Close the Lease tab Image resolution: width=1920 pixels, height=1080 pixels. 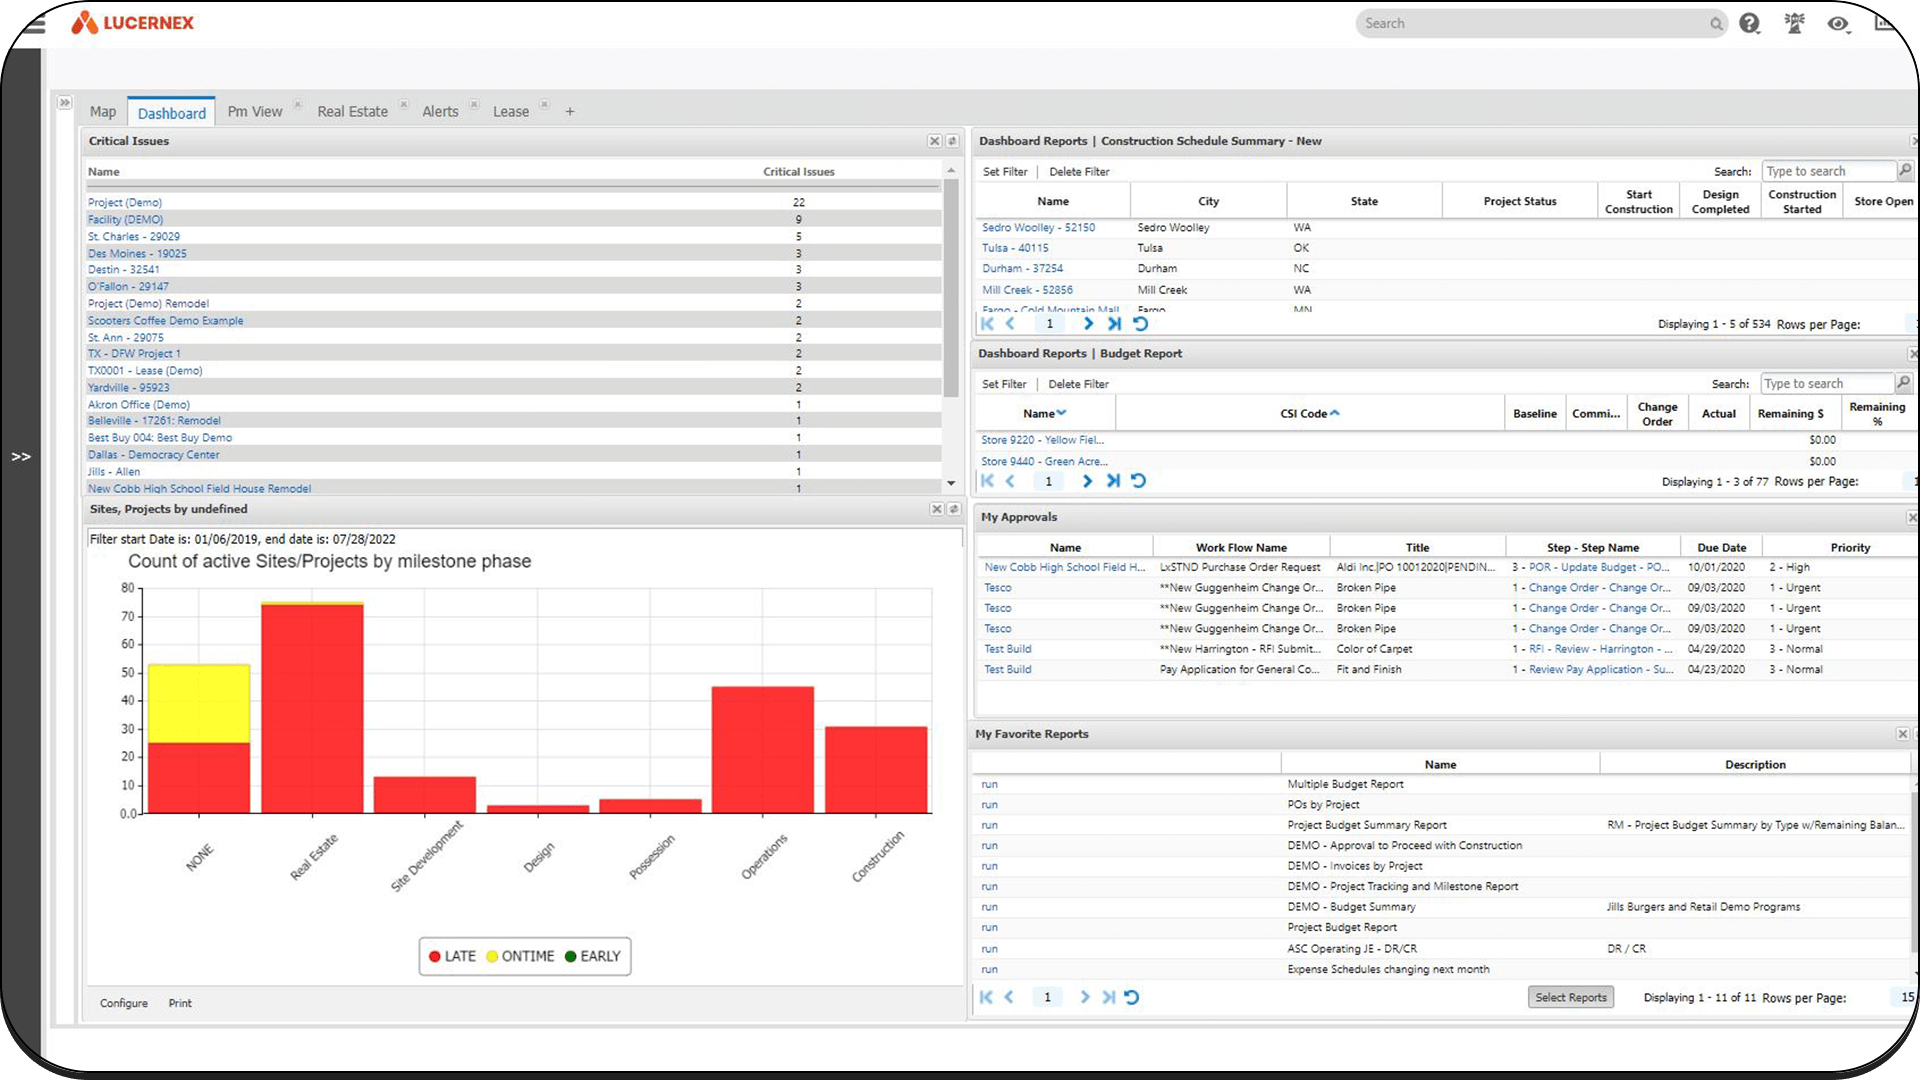pos(545,104)
